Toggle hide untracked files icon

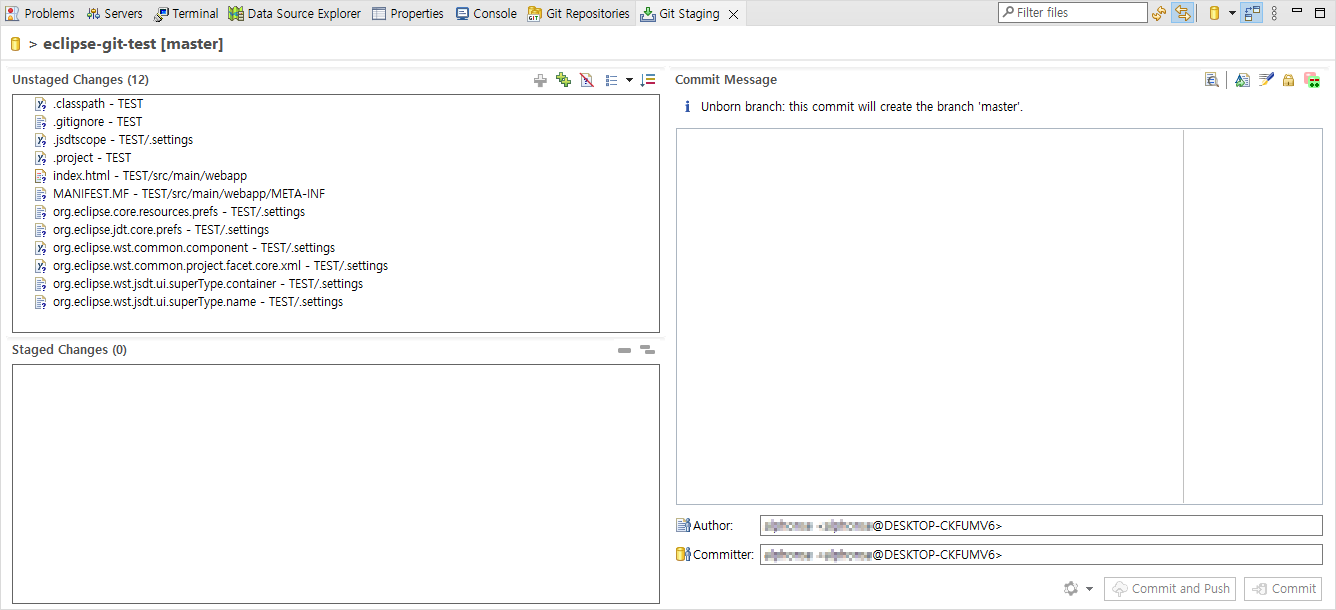[587, 80]
